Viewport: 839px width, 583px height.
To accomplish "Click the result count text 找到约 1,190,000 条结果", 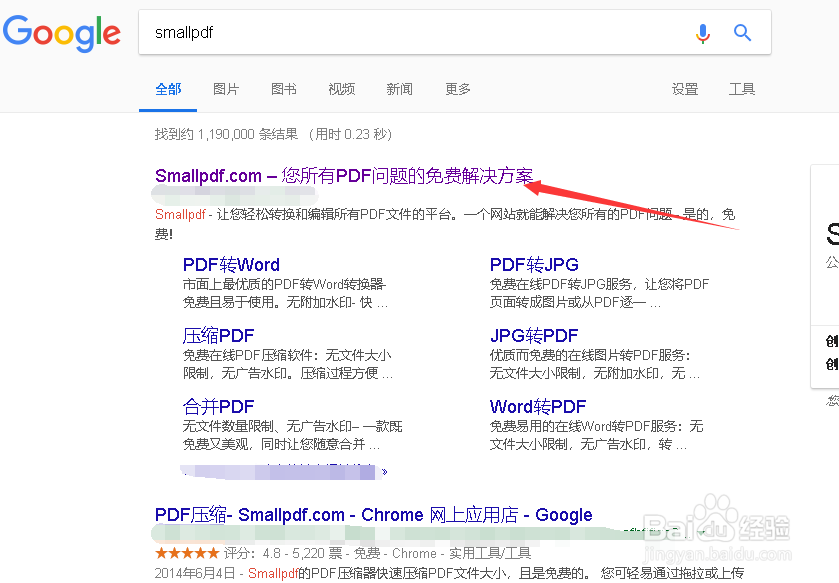I will click(x=226, y=134).
